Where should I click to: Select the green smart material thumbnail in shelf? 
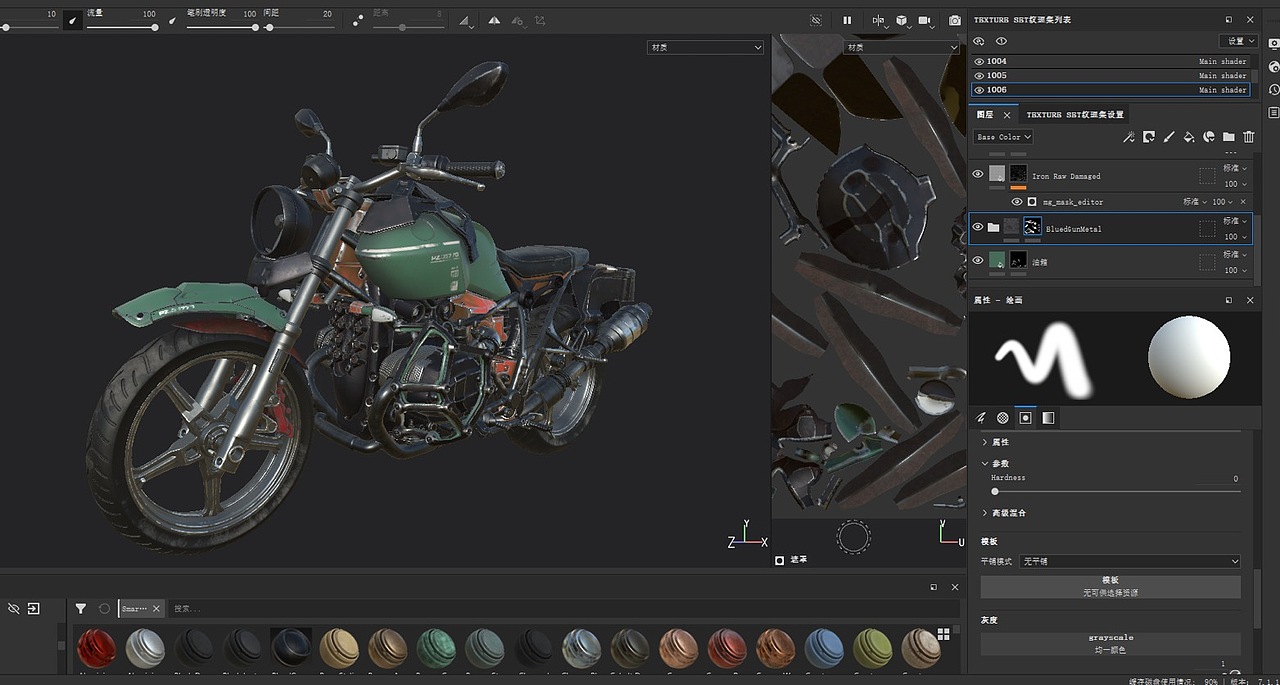[x=435, y=648]
